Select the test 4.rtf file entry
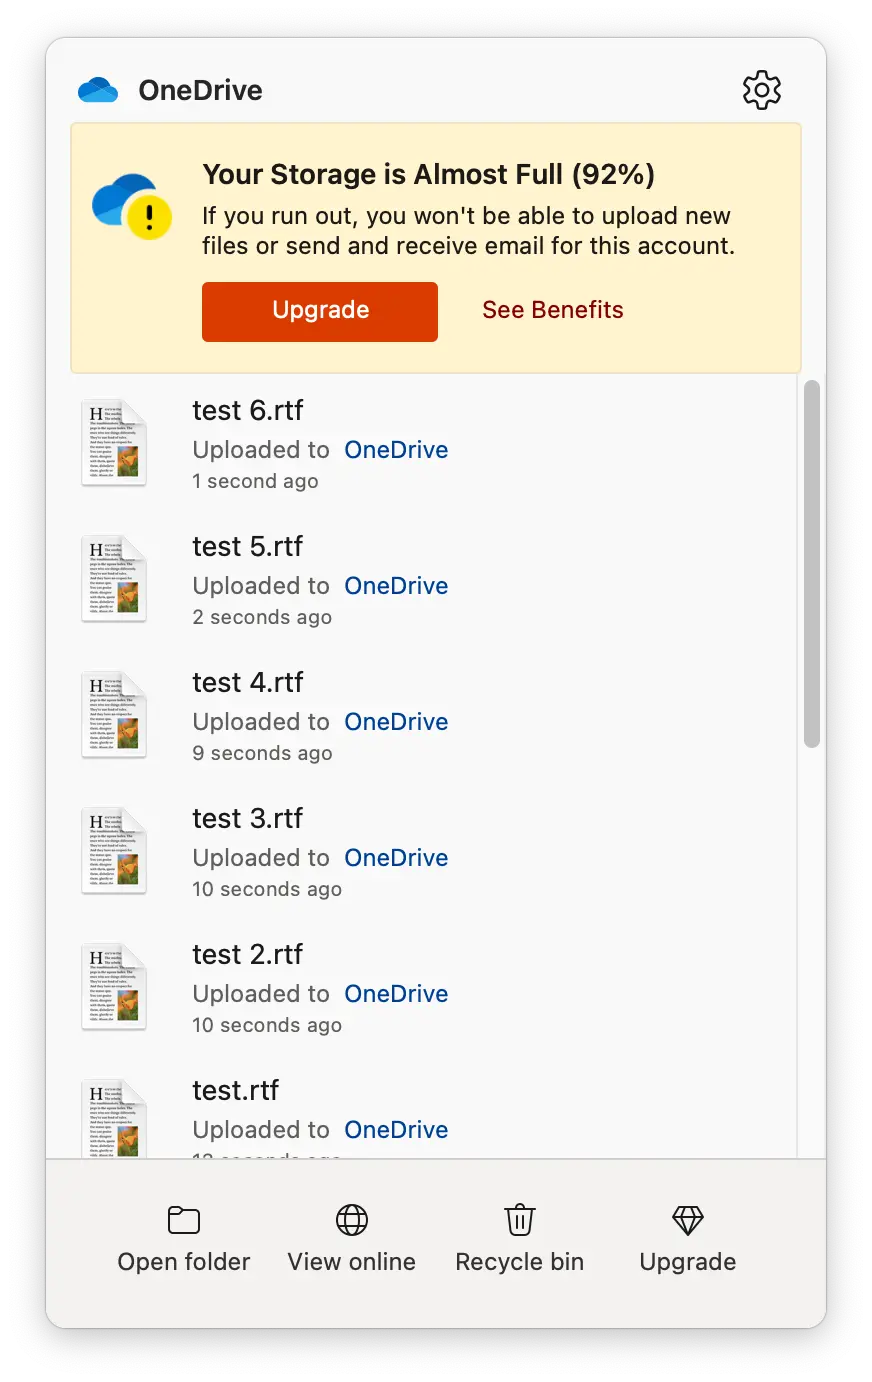 coord(434,716)
